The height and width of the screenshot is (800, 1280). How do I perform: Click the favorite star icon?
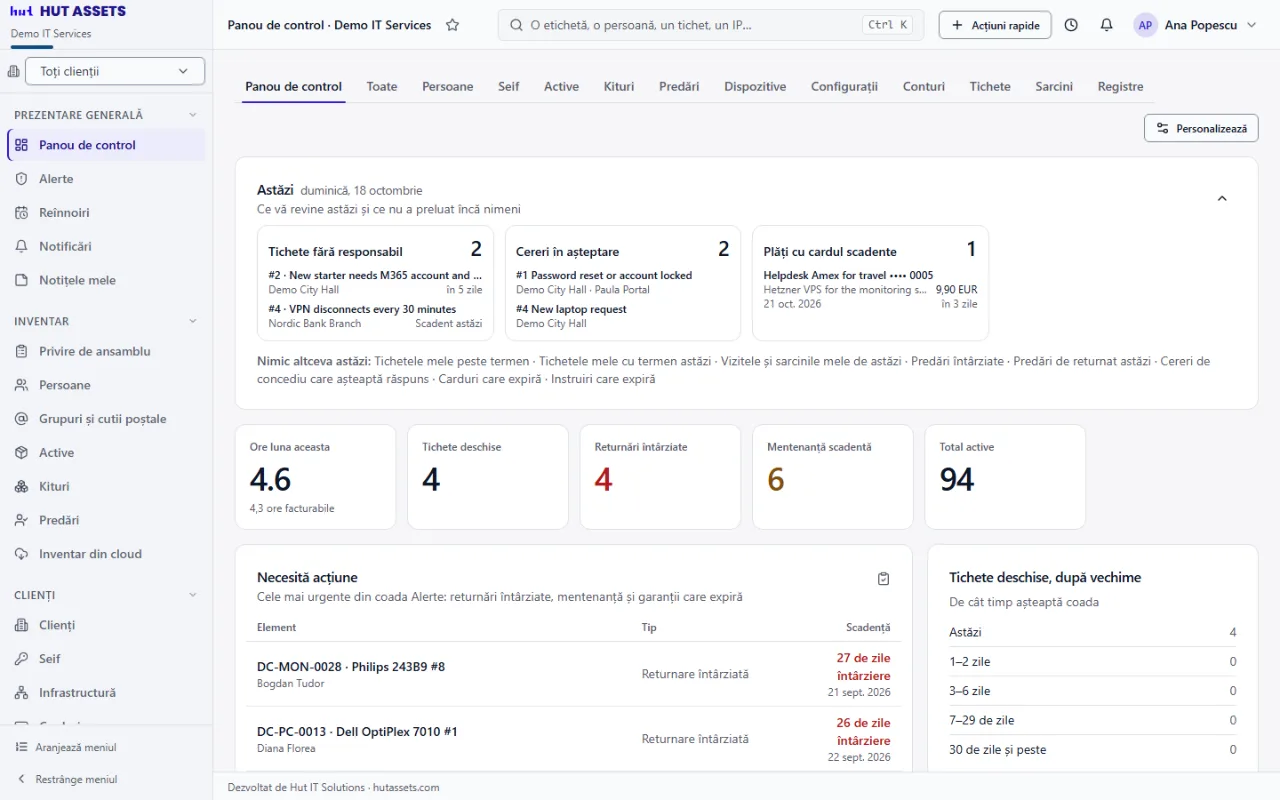click(x=452, y=25)
